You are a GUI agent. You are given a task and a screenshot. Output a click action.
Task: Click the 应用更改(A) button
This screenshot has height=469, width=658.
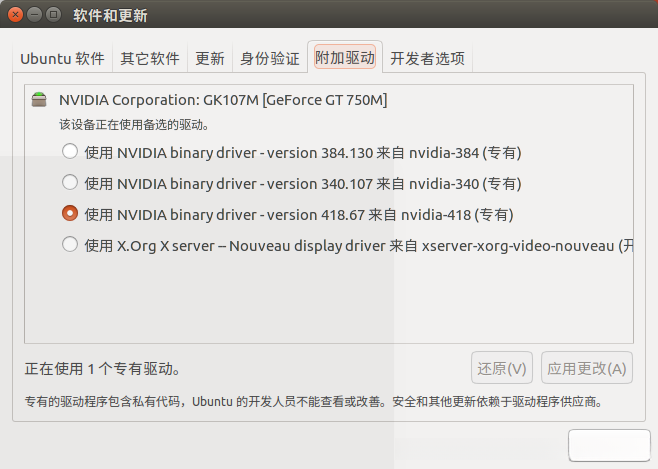tap(587, 368)
